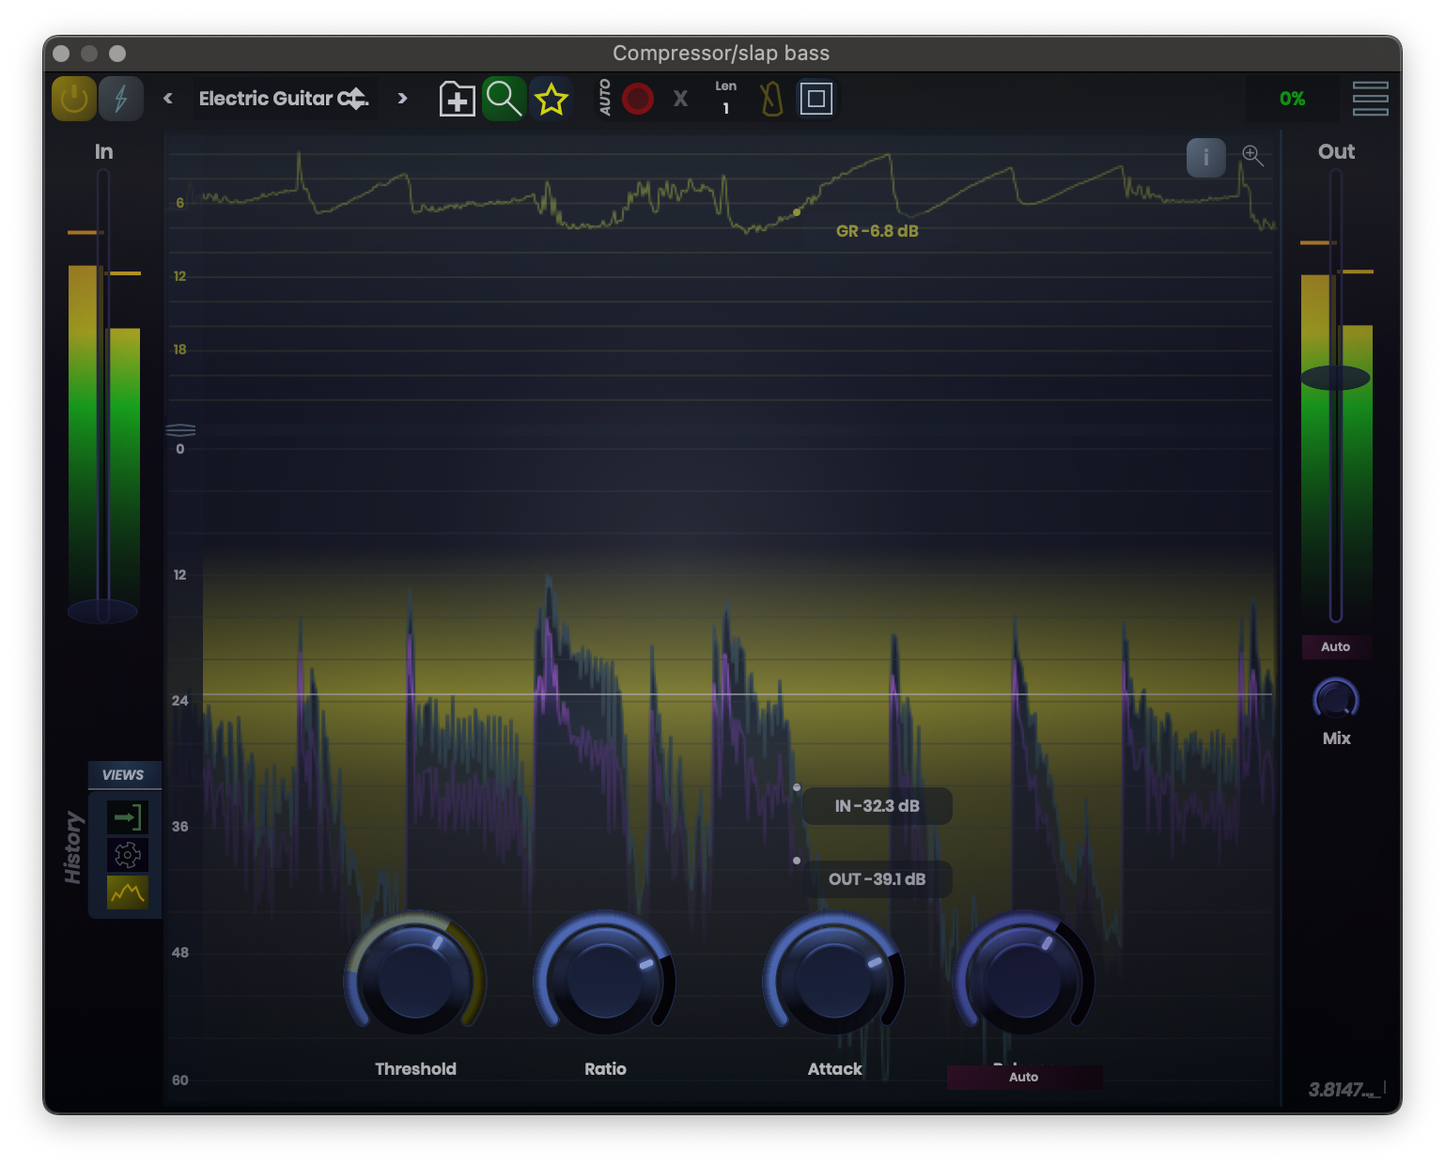Click the right arrow to load next preset
The height and width of the screenshot is (1165, 1445).
pos(402,98)
